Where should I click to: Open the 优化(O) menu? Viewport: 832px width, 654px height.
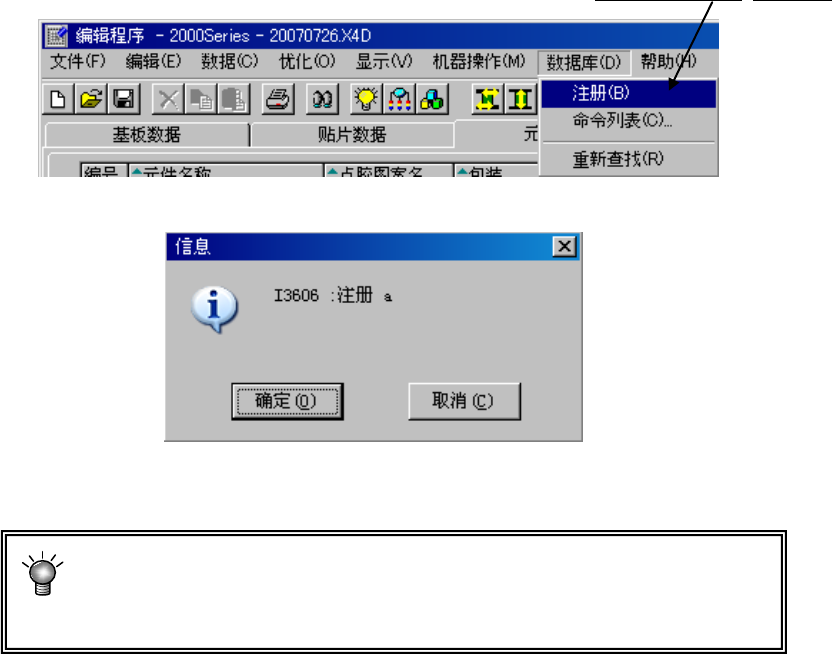307,62
